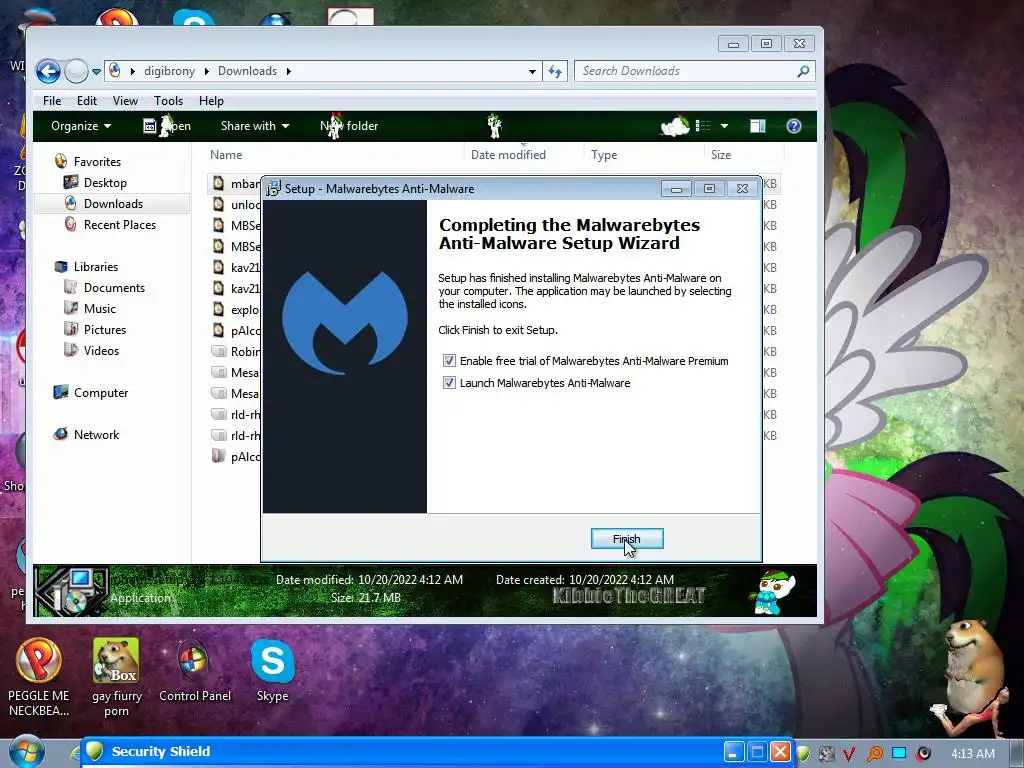Select Computer in the navigation pane
Viewport: 1024px width, 768px height.
[91, 392]
